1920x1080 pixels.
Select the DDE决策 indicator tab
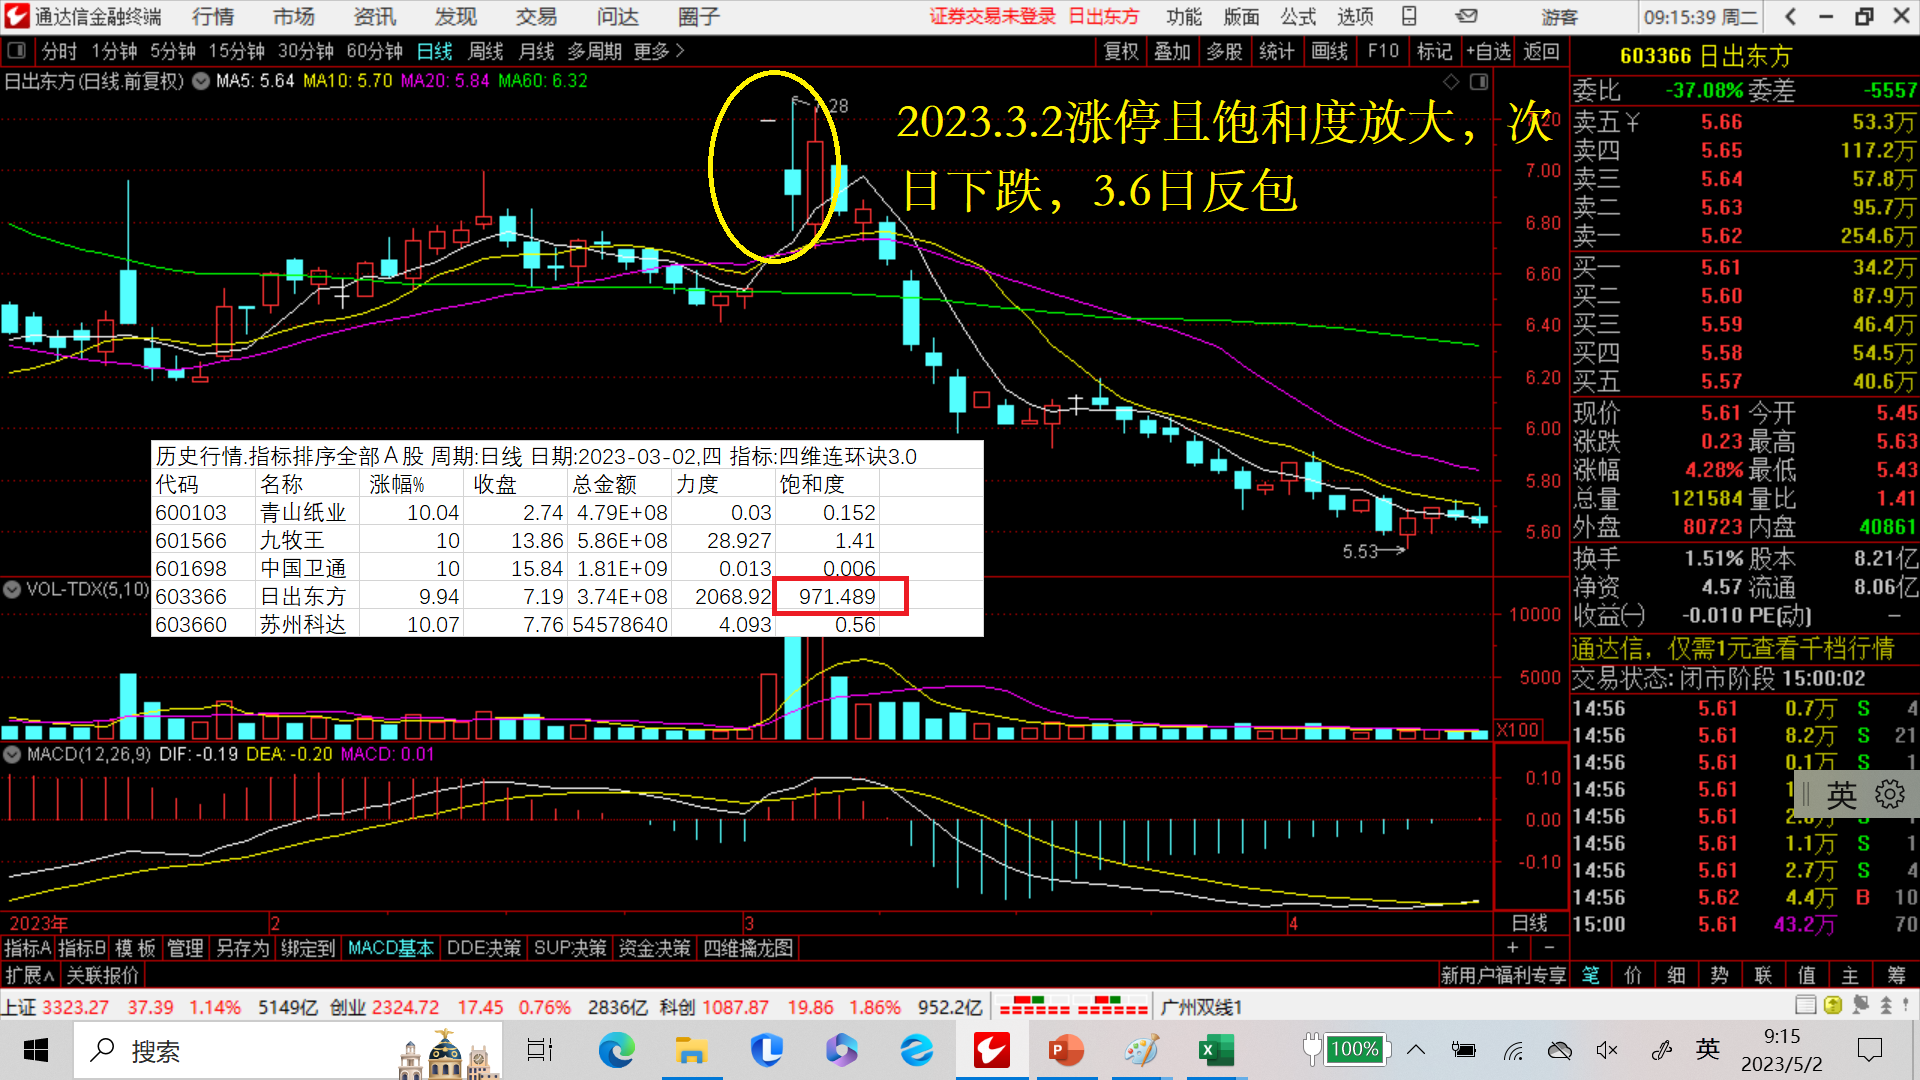483,947
